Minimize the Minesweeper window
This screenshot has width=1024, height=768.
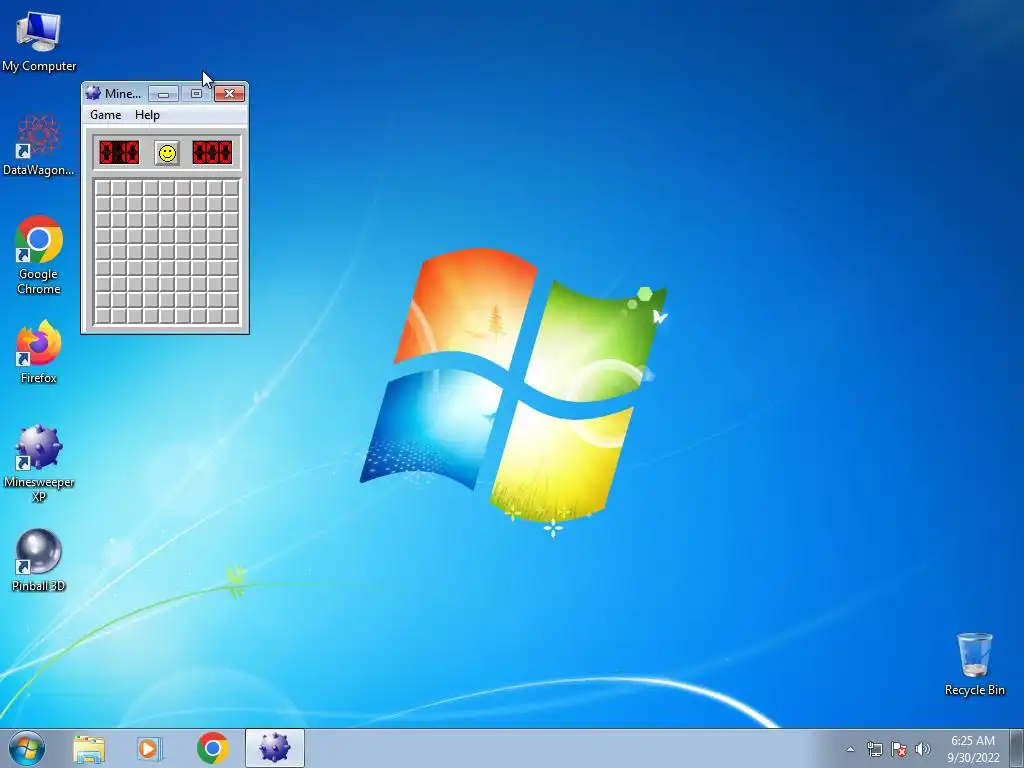(x=163, y=94)
